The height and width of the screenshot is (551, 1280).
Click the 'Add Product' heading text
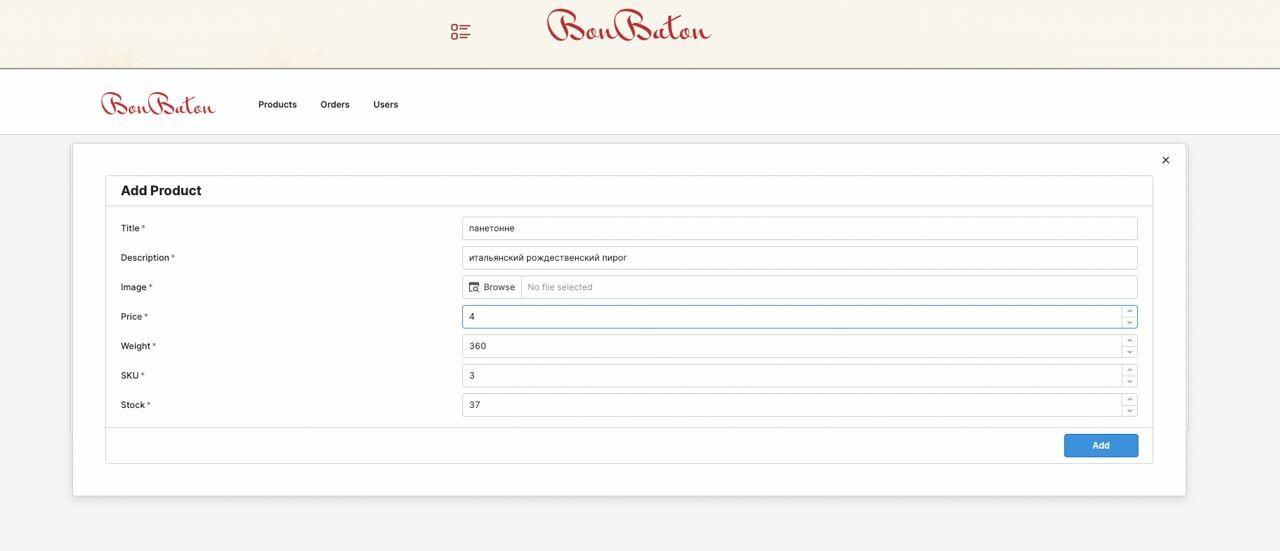[161, 191]
